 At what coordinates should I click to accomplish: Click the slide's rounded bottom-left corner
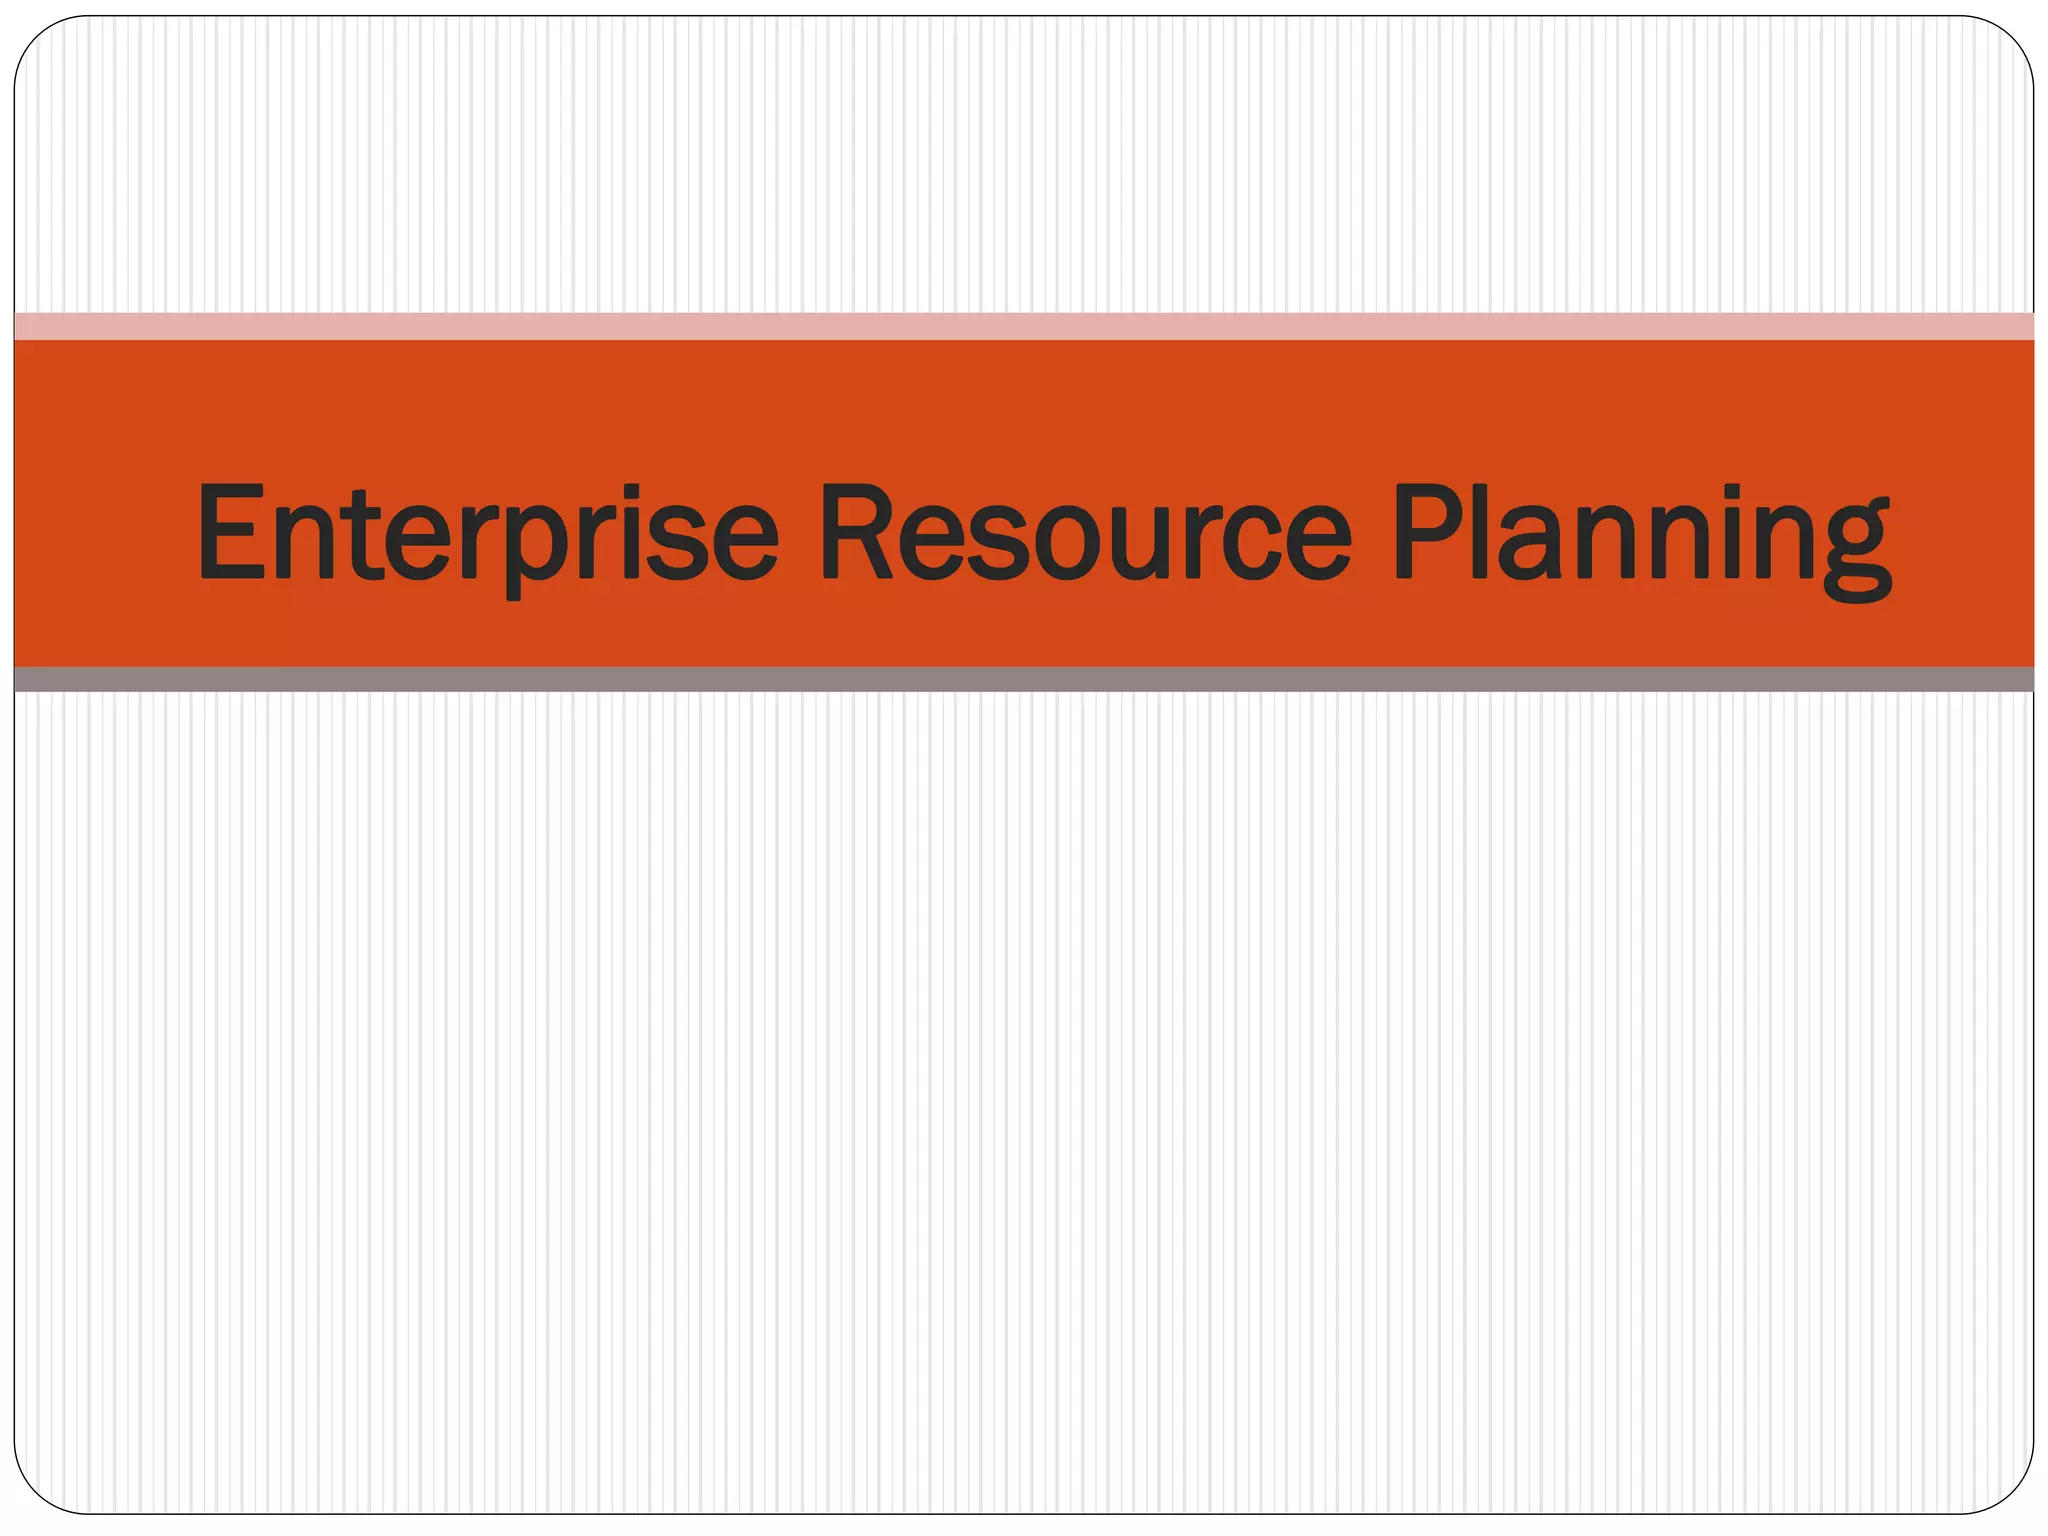36,1492
